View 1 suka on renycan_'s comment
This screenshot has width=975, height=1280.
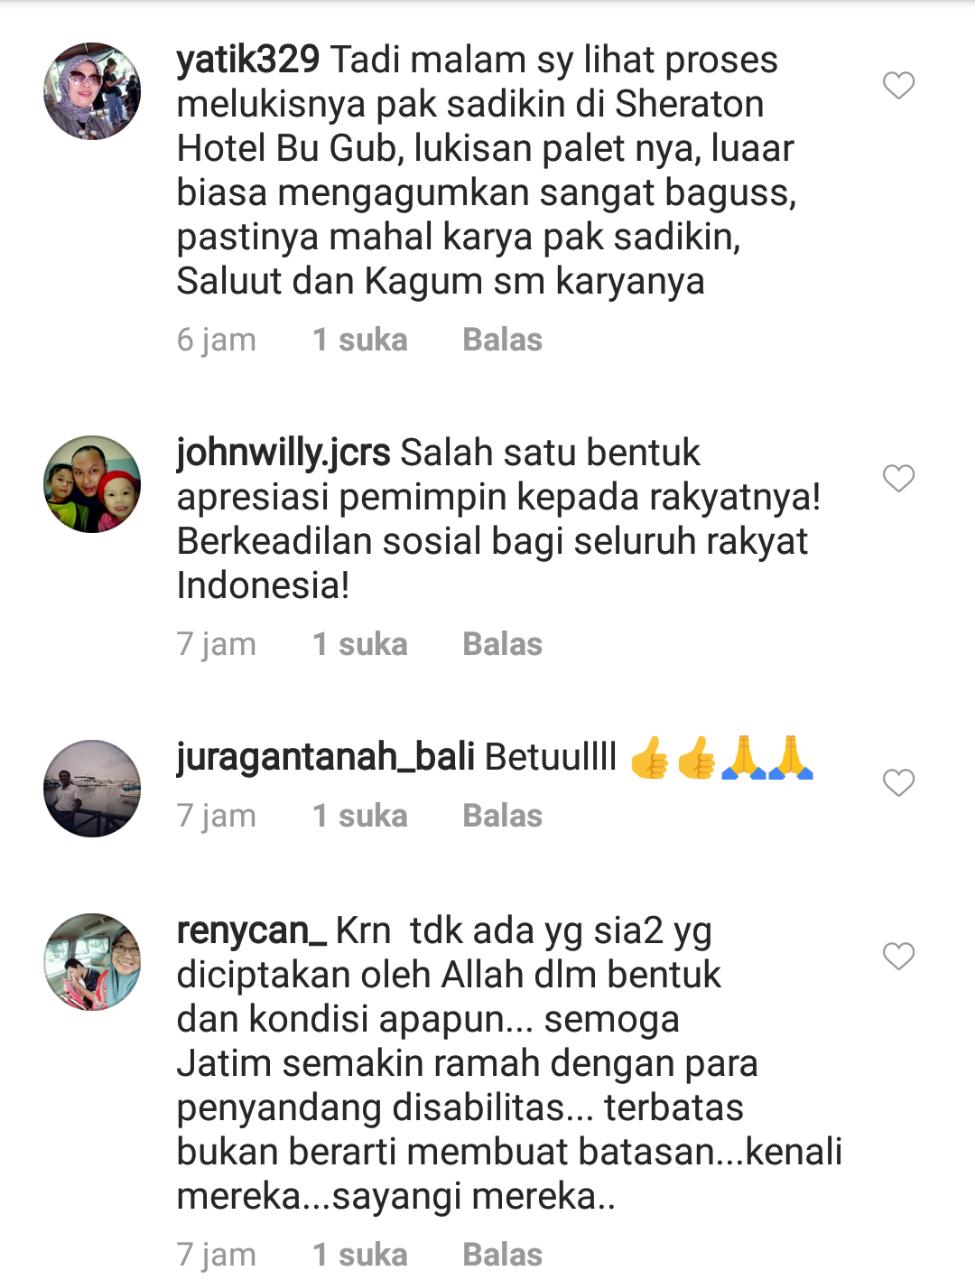[x=360, y=1255]
